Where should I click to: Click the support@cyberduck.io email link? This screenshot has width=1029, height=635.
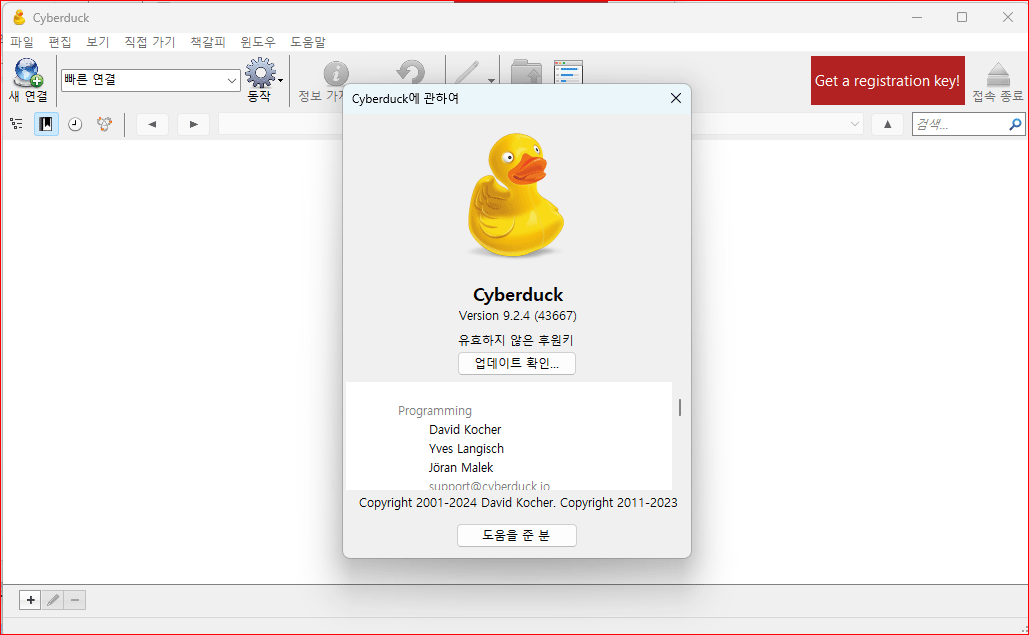tap(489, 486)
